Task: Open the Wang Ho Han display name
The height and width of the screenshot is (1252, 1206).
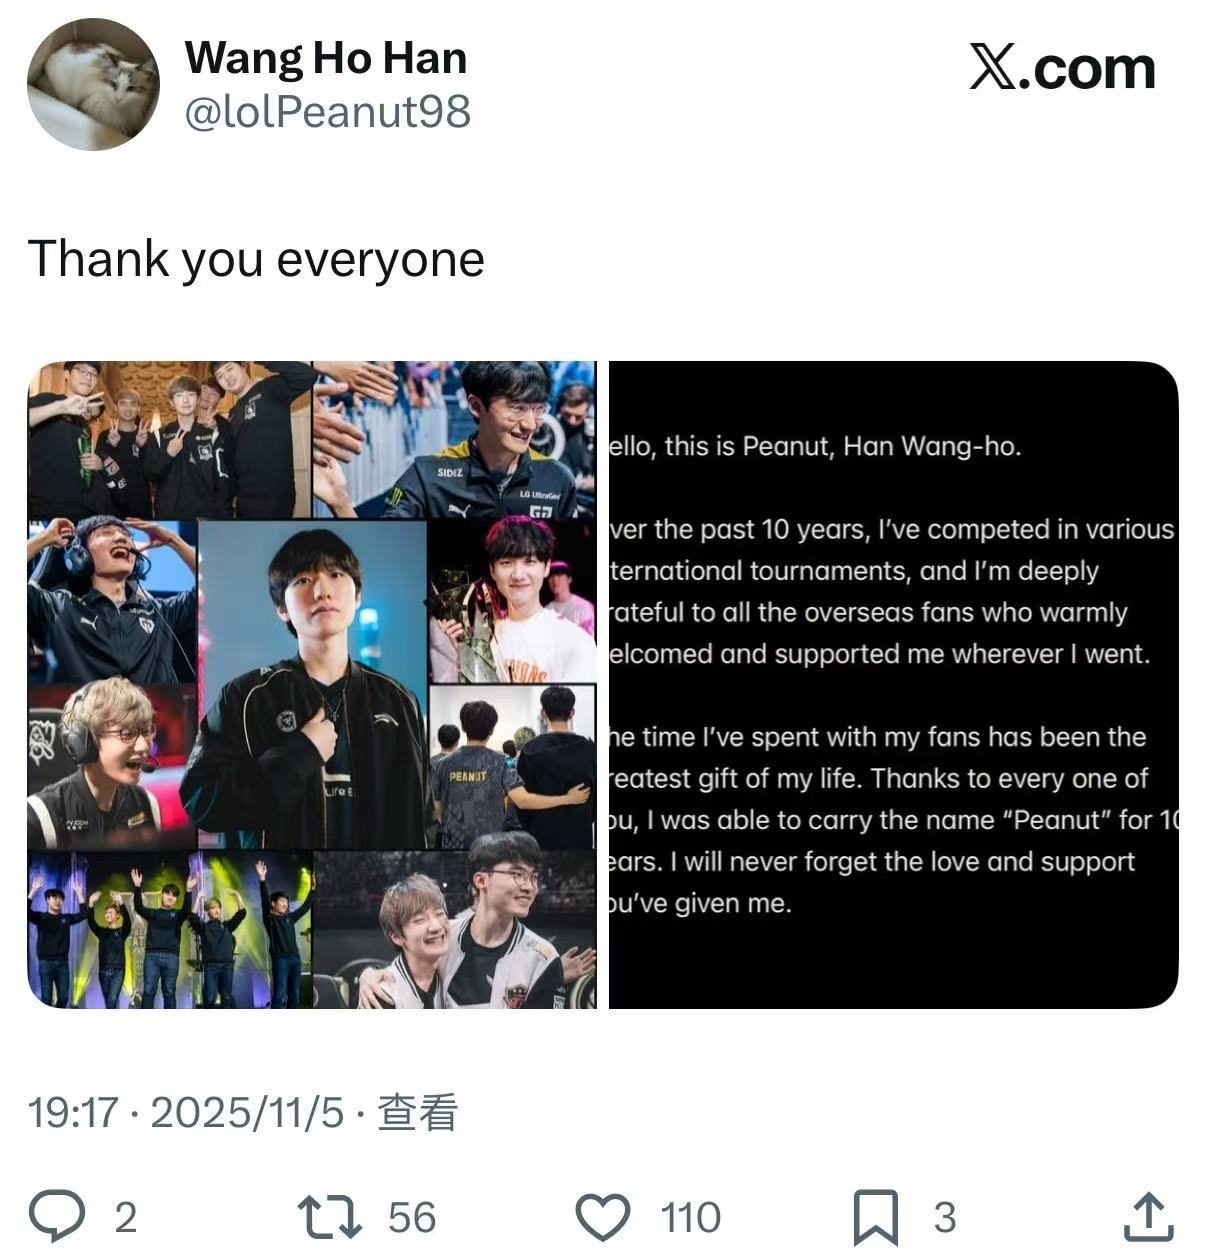Action: tap(326, 57)
